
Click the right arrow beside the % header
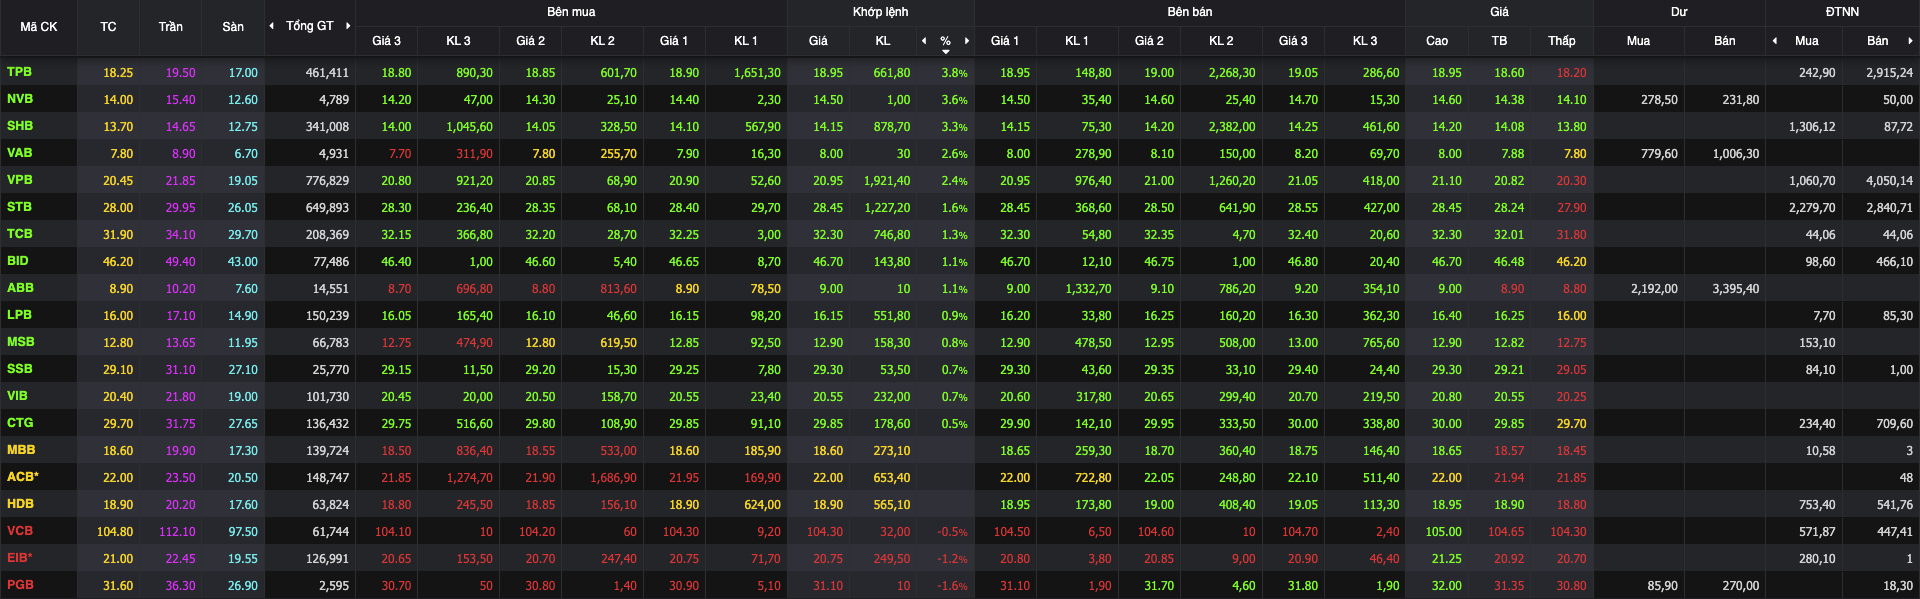pos(967,41)
